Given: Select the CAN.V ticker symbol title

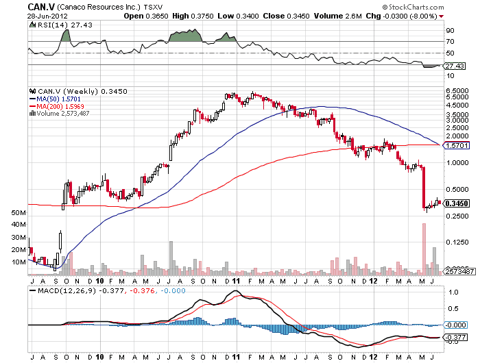Looking at the screenshot, I should (x=41, y=7).
